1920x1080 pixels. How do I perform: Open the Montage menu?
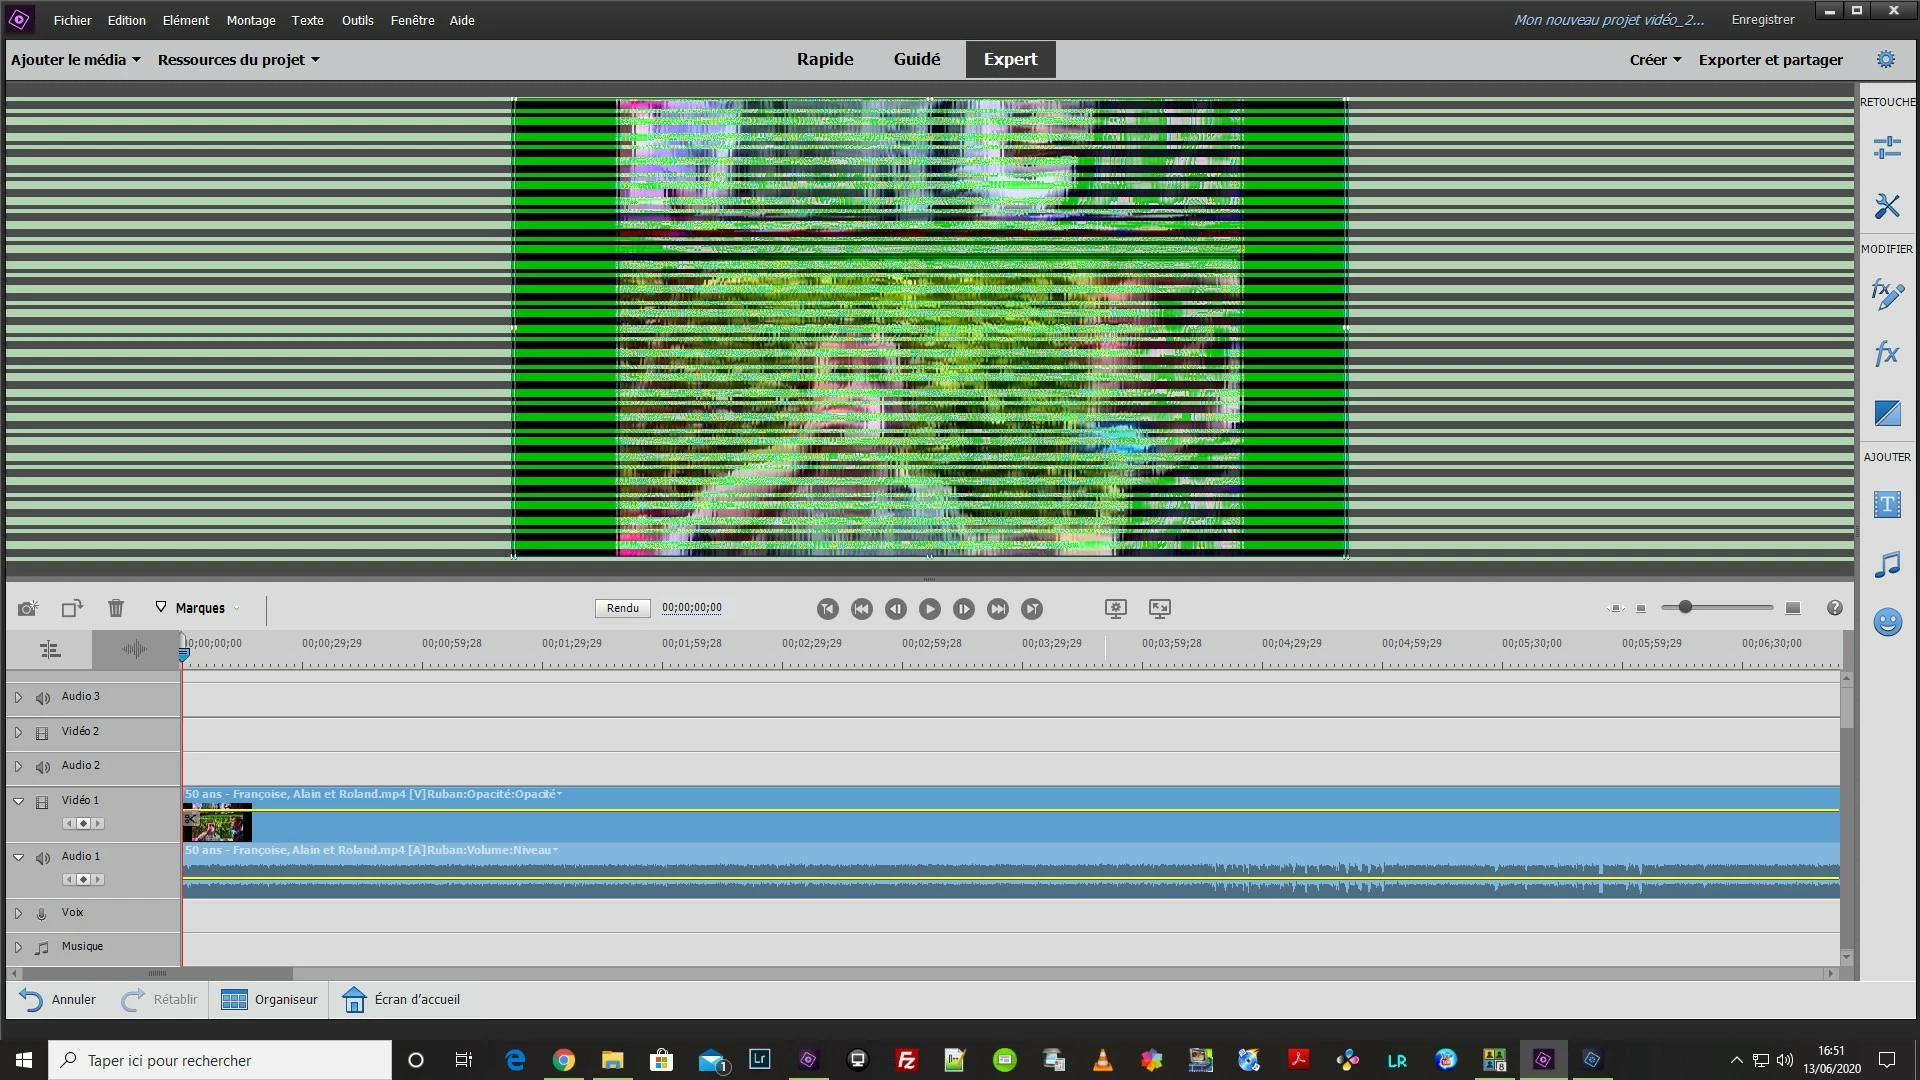click(x=250, y=20)
